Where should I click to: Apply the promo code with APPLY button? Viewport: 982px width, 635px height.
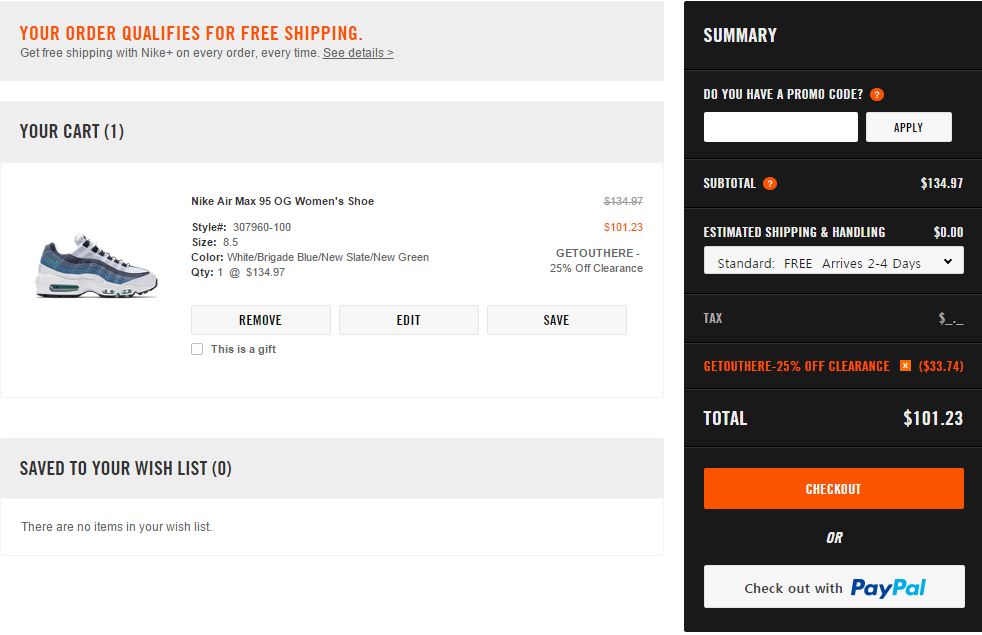908,127
